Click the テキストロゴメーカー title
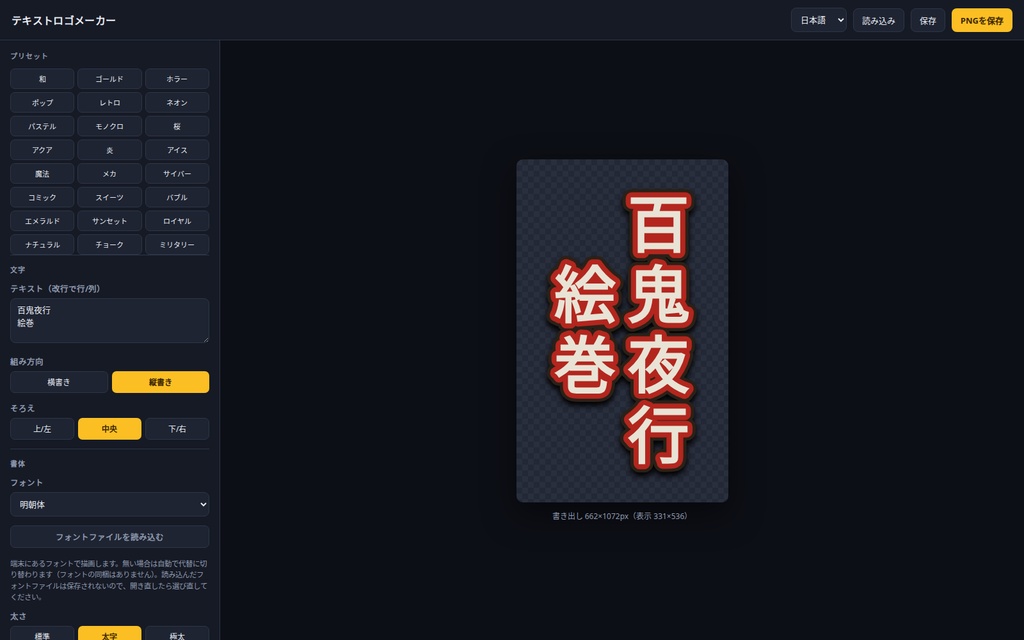This screenshot has height=640, width=1024. pyautogui.click(x=63, y=20)
